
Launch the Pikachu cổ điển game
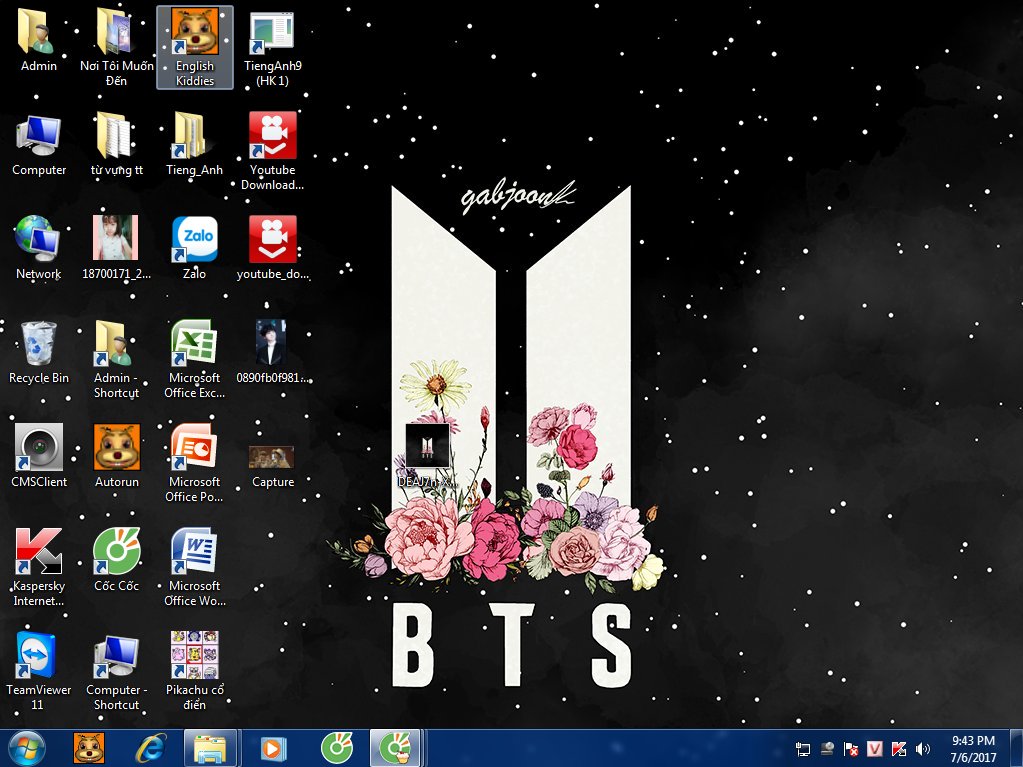(194, 670)
